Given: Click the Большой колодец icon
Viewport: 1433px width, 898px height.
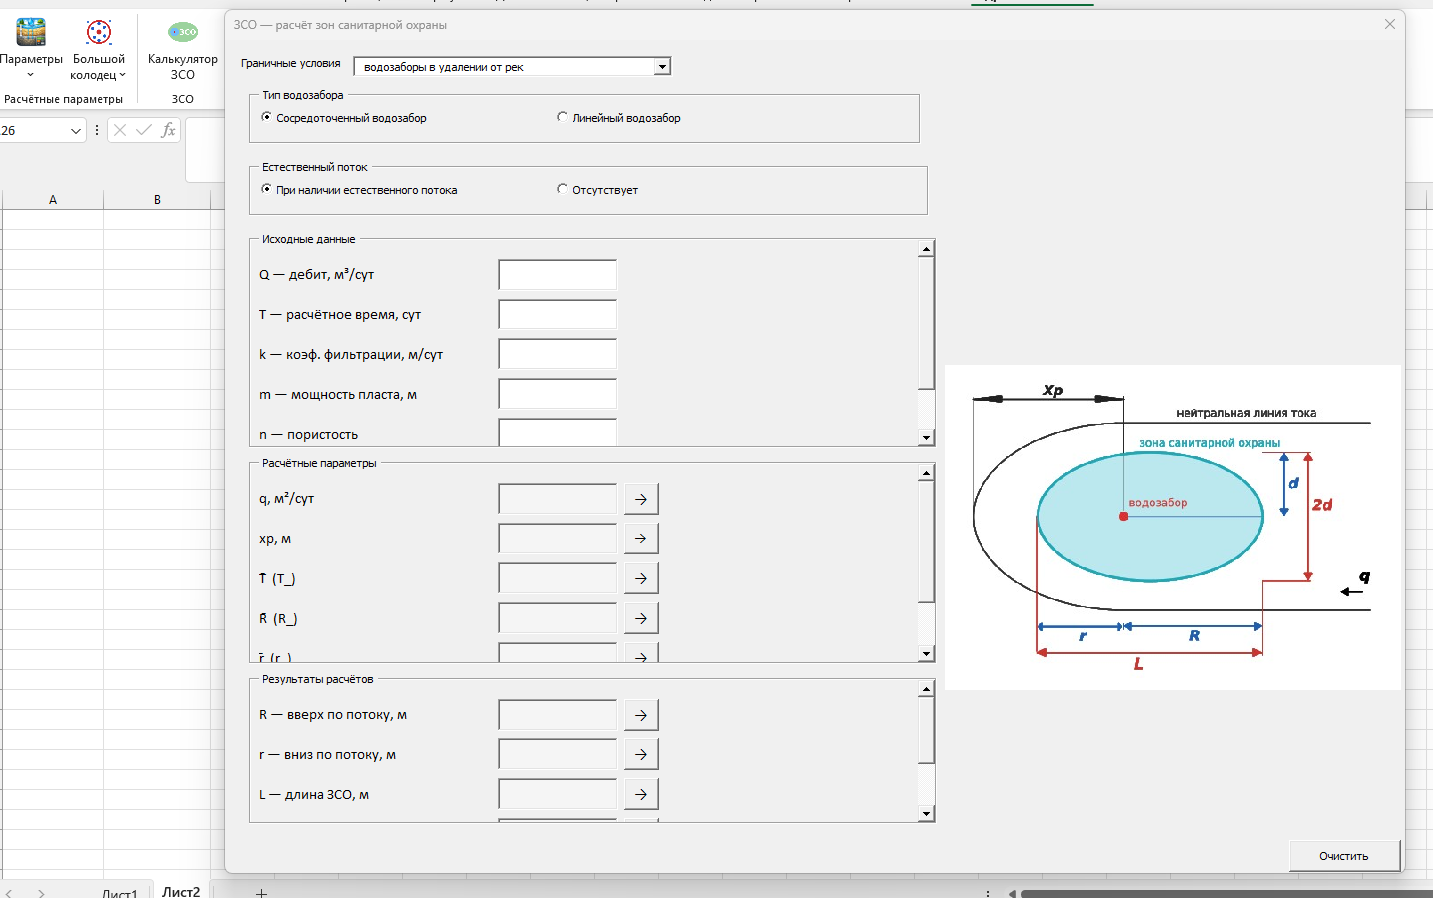Looking at the screenshot, I should coord(99,32).
